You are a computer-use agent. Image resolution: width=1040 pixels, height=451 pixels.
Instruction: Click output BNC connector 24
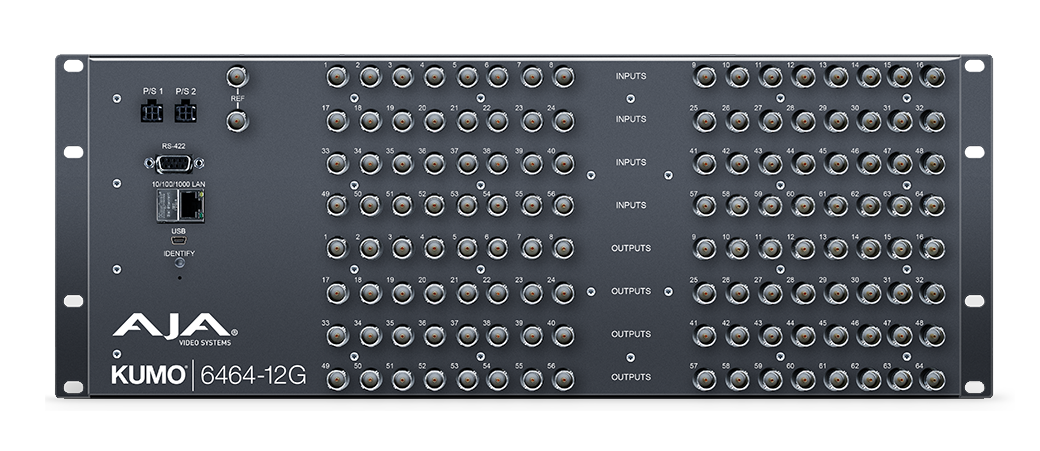563,292
